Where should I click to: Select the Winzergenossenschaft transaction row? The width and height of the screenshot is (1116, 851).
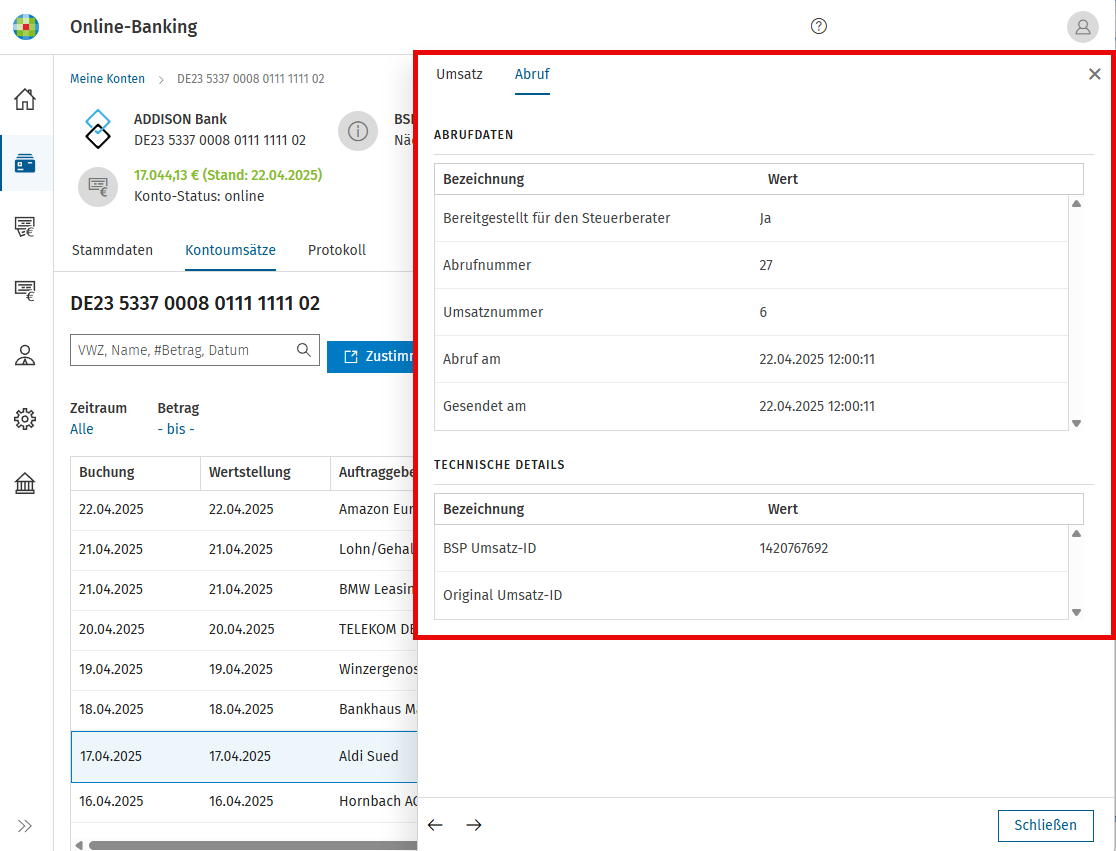click(x=244, y=669)
